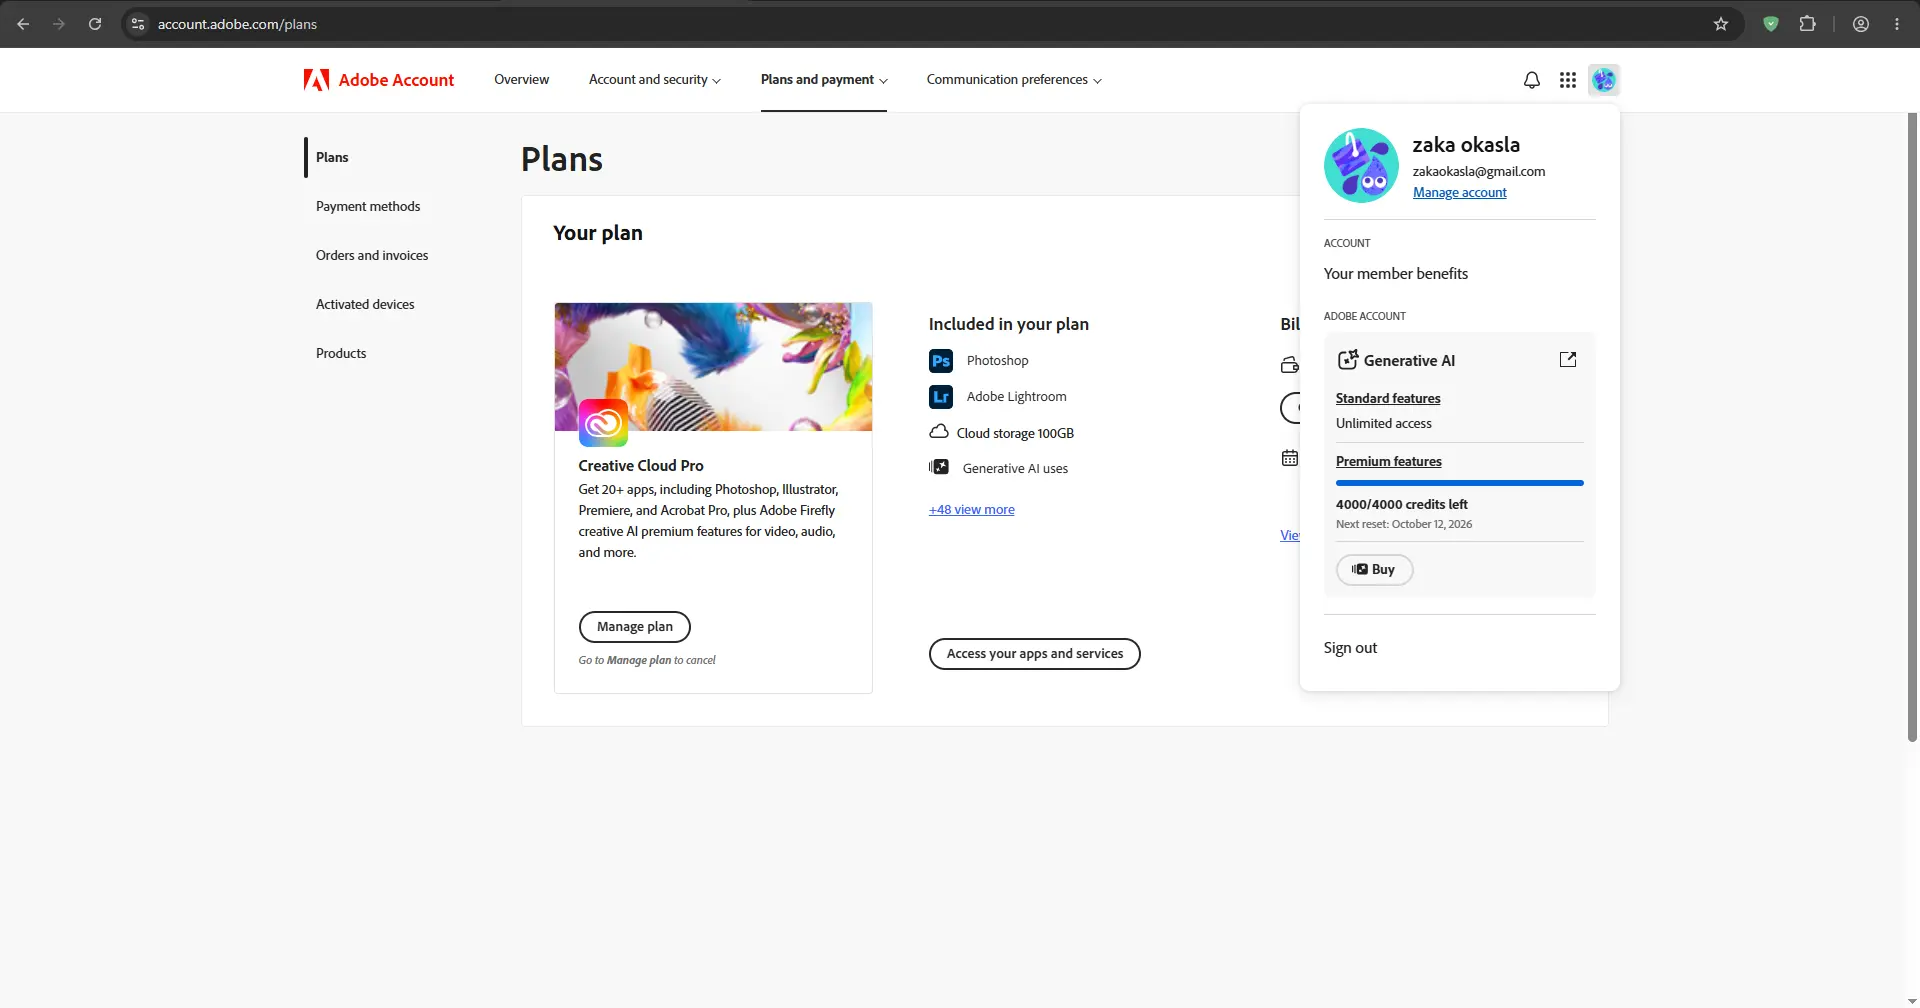The height and width of the screenshot is (1008, 1920).
Task: Go back in browser history
Action: pos(23,24)
